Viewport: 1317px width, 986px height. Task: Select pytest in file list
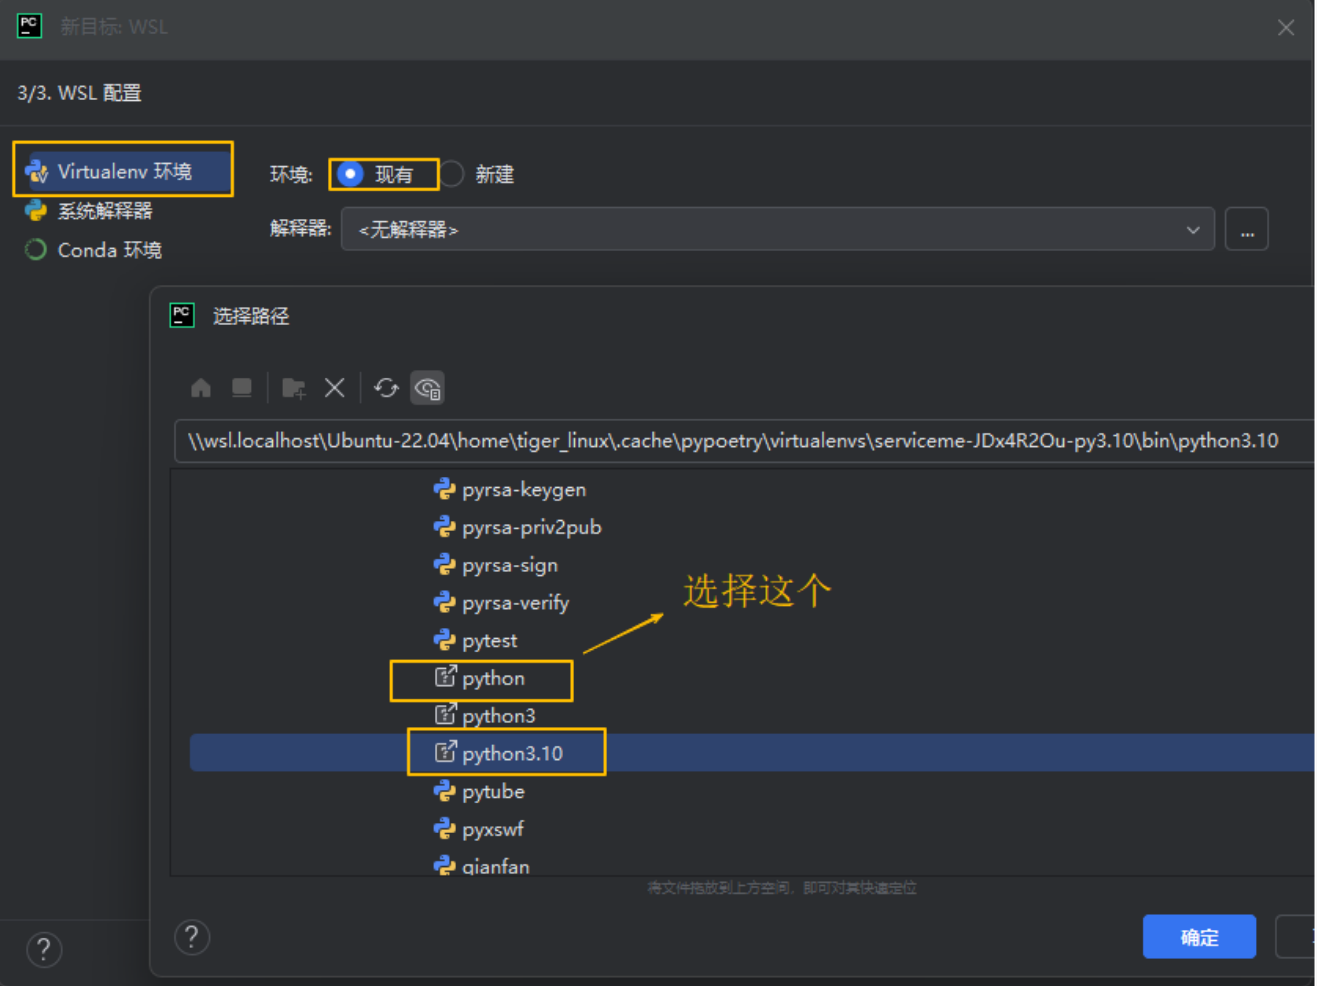tap(489, 641)
